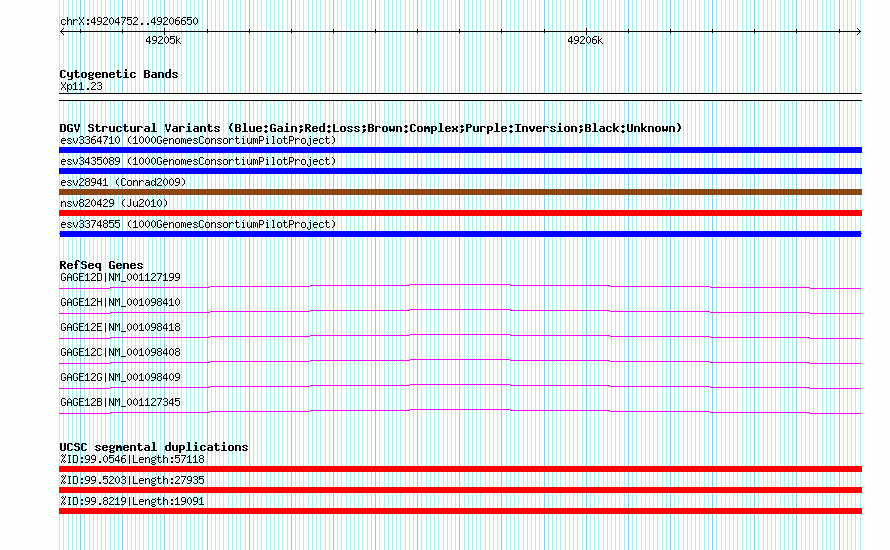Click gene label GAGE12H|NM_001098410

pyautogui.click(x=120, y=303)
